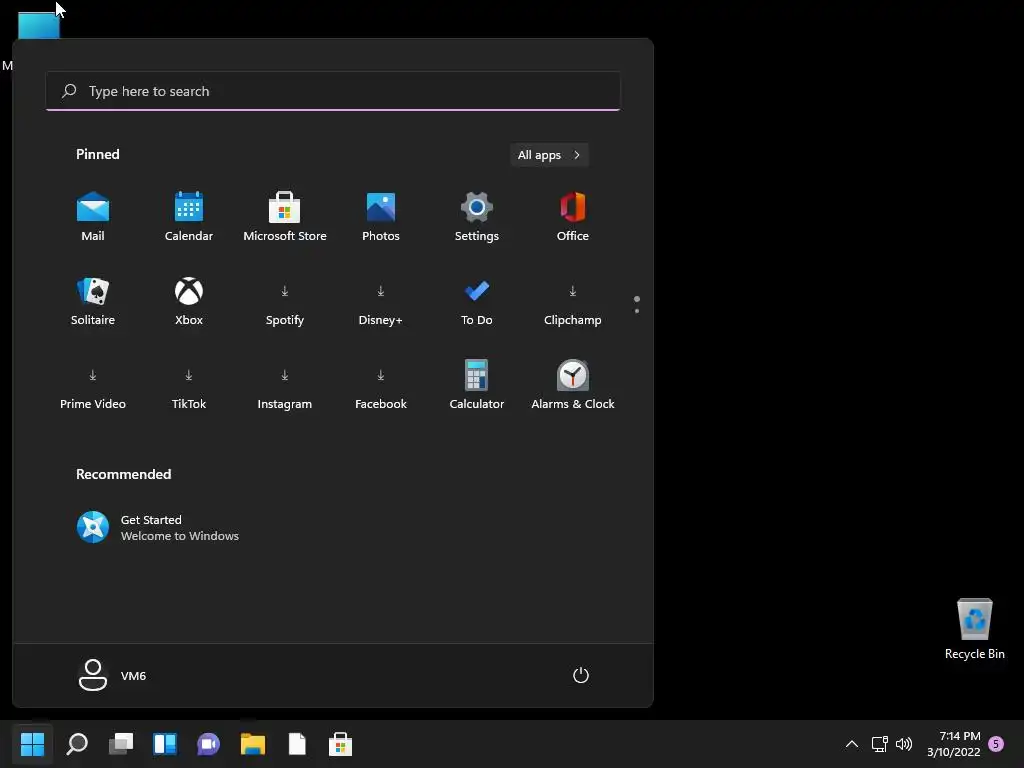Open Microsoft Store from pinned apps
Image resolution: width=1024 pixels, height=768 pixels.
(285, 217)
